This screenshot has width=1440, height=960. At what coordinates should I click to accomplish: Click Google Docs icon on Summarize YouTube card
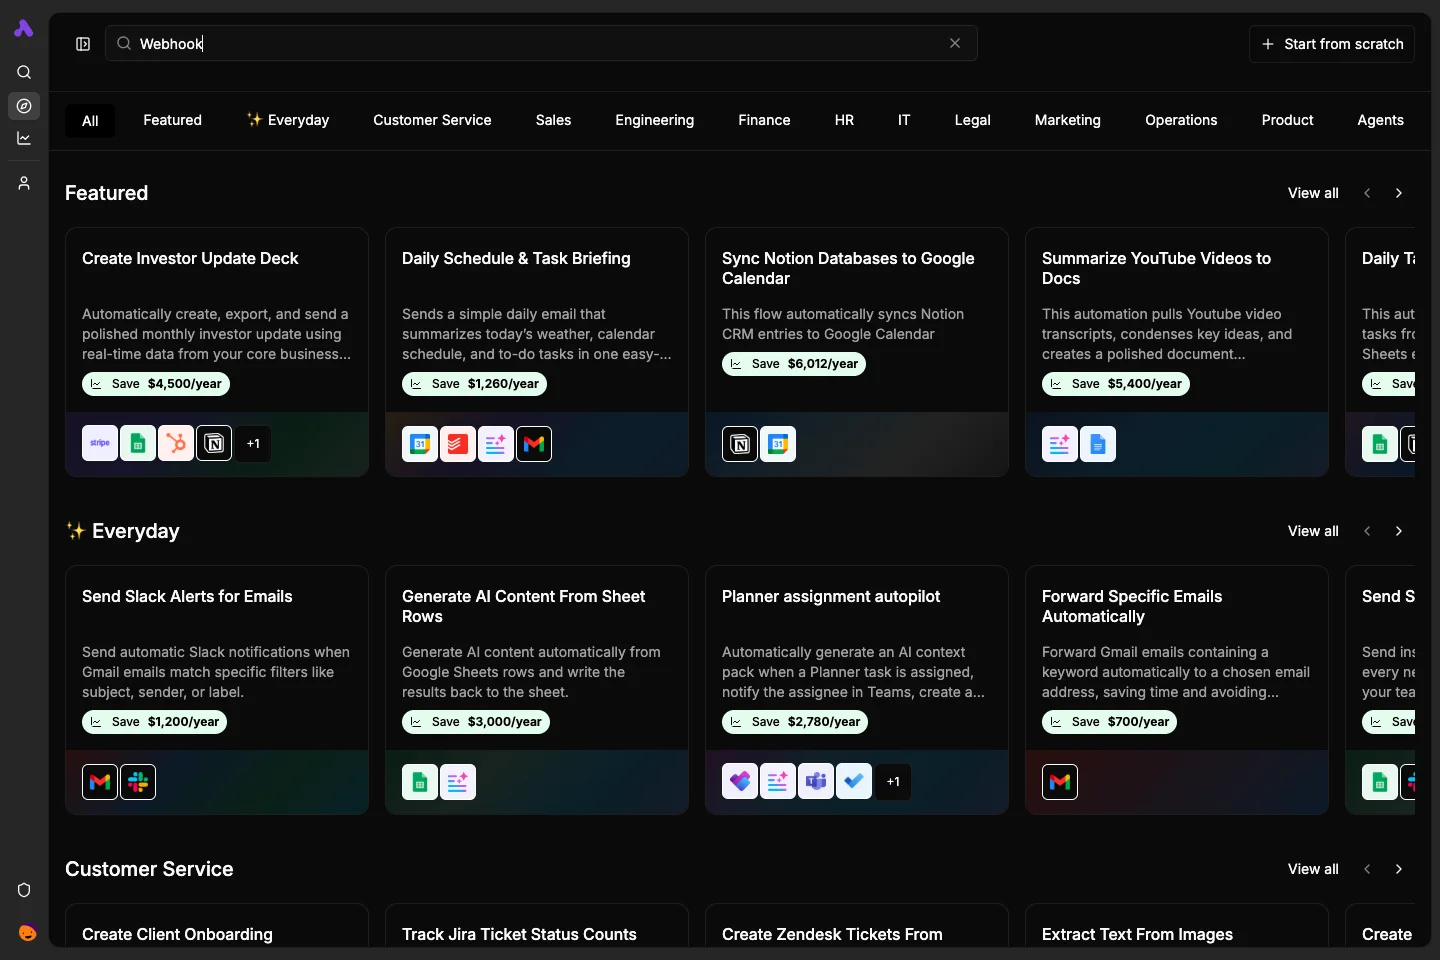(1098, 443)
